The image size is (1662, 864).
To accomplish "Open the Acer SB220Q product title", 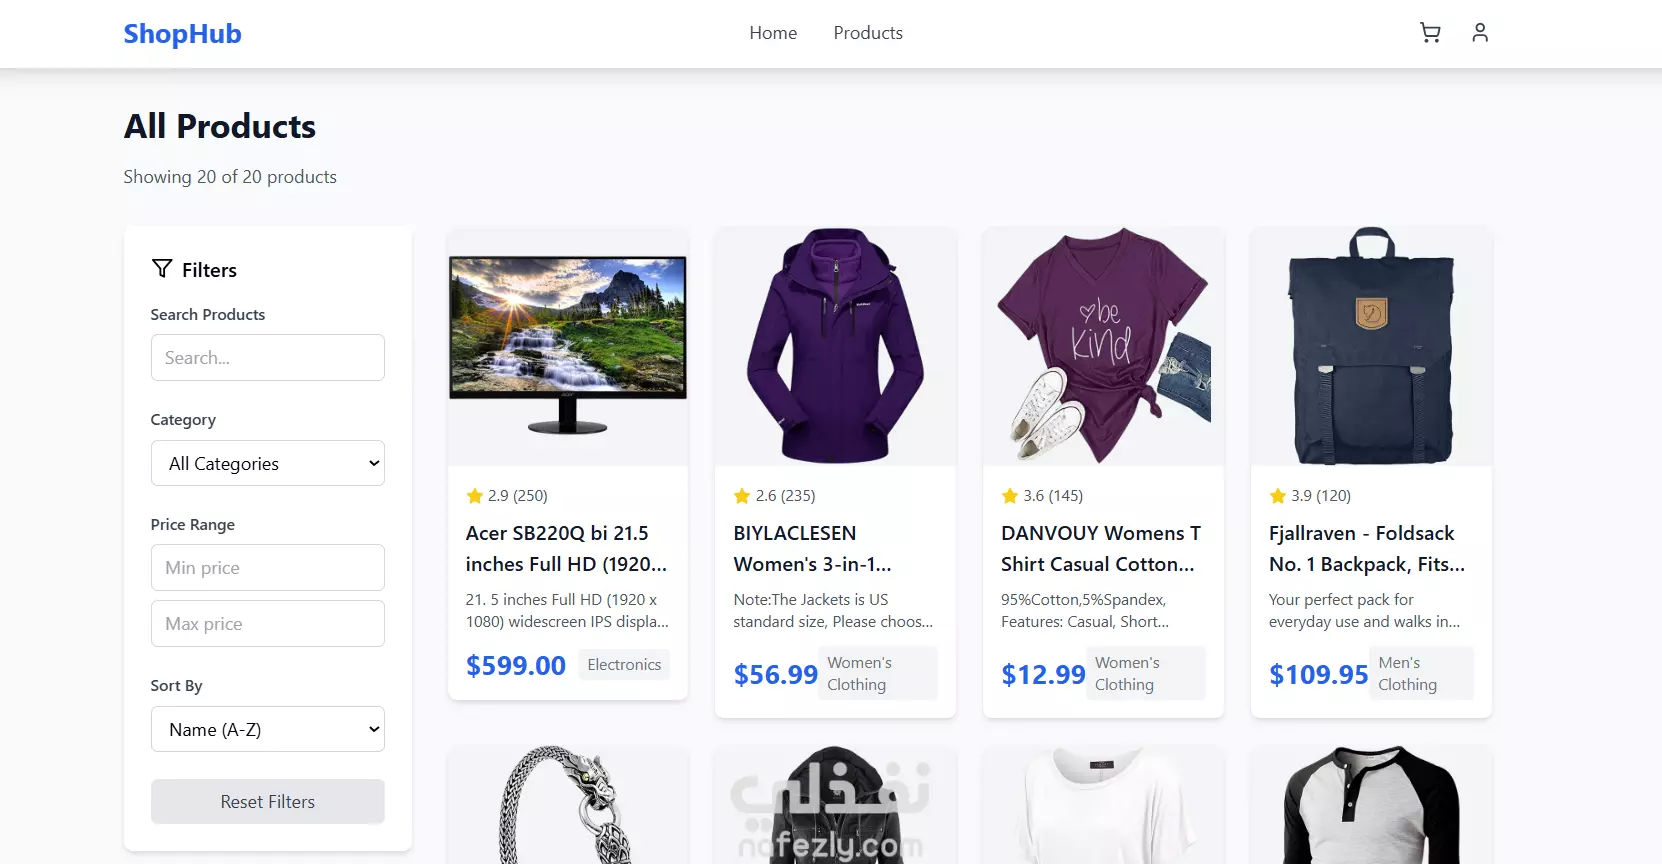I will [566, 548].
